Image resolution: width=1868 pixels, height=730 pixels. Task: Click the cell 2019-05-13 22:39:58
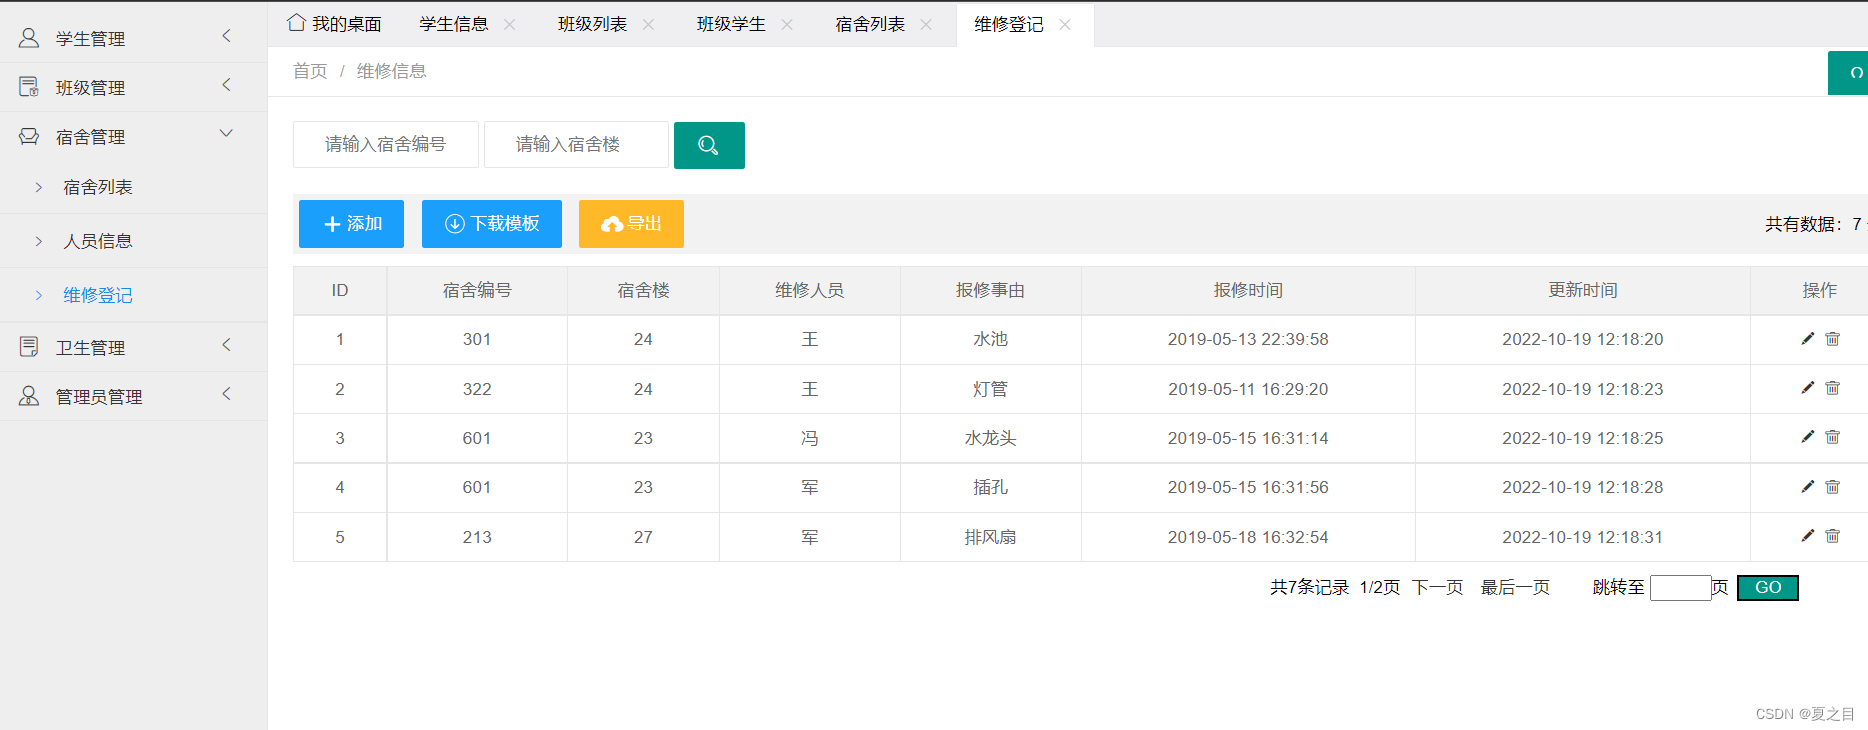coord(1248,339)
